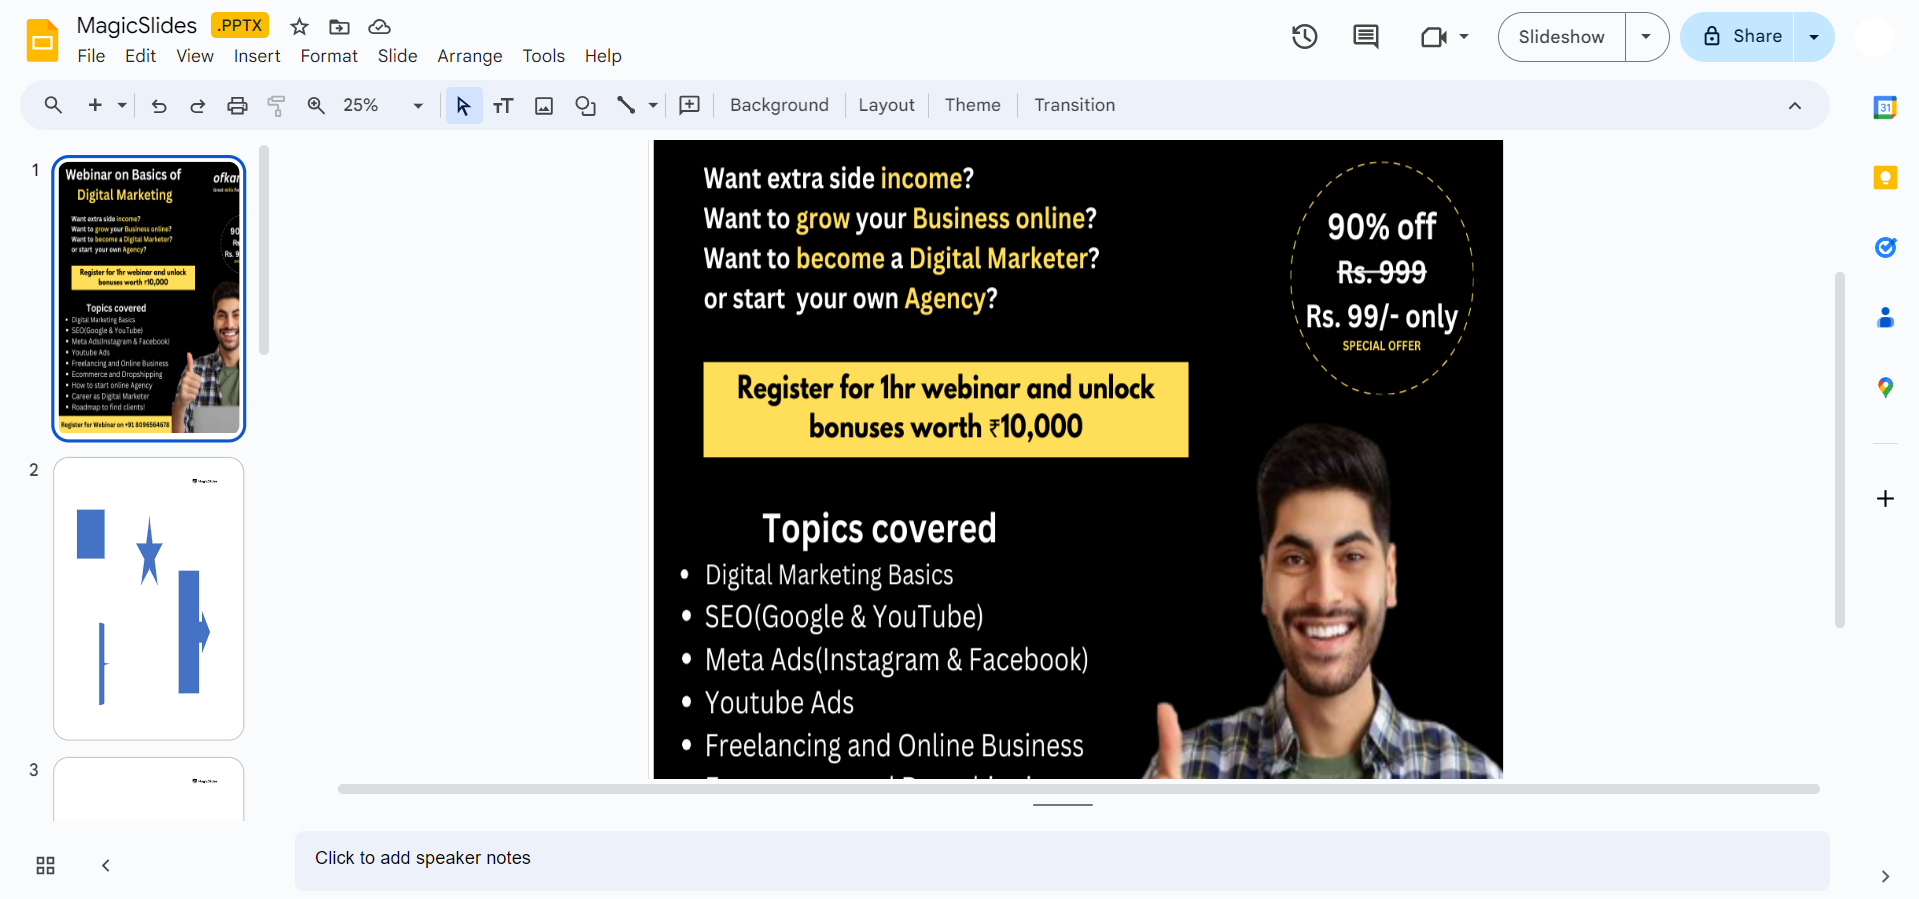Click the horizontal scrollbar below slide

pos(1078,789)
